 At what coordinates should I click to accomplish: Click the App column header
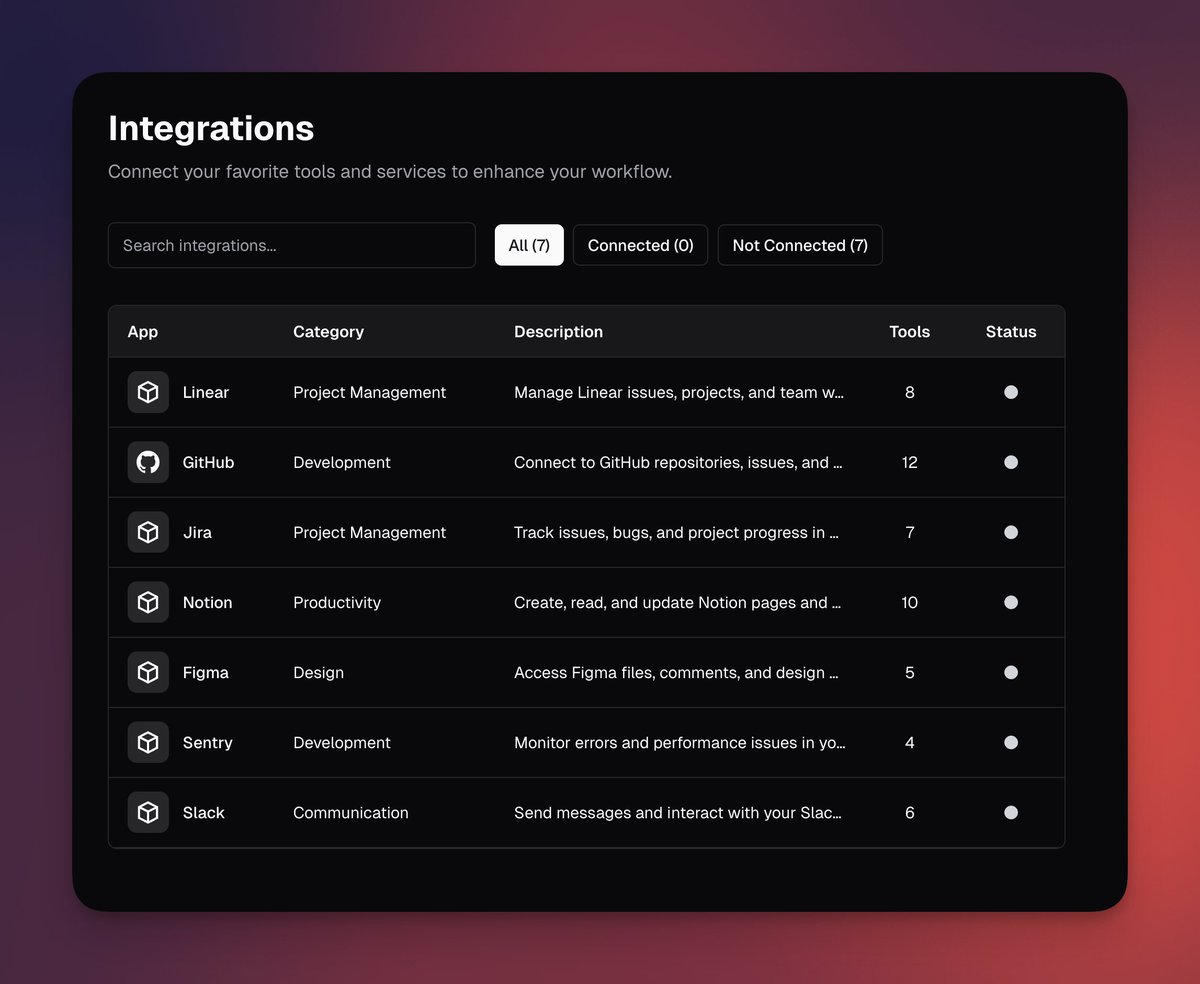[x=143, y=331]
